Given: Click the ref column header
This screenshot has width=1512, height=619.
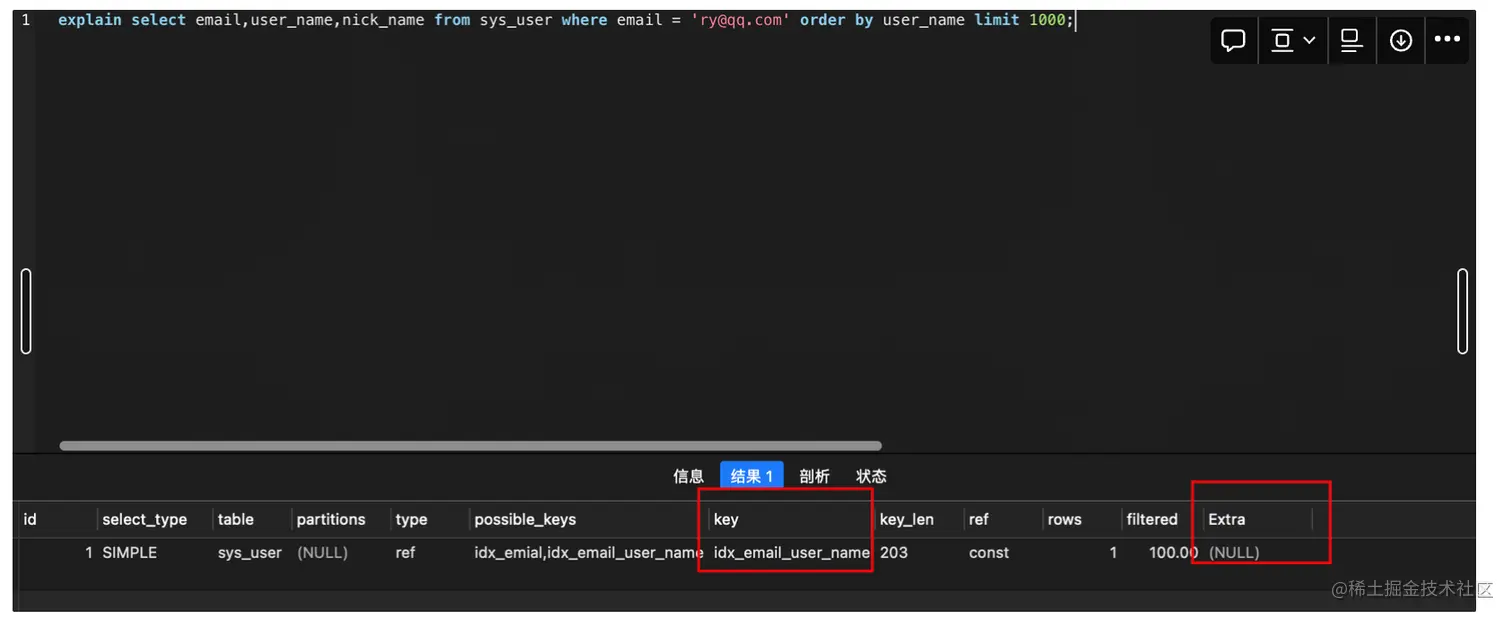Looking at the screenshot, I should tap(978, 519).
